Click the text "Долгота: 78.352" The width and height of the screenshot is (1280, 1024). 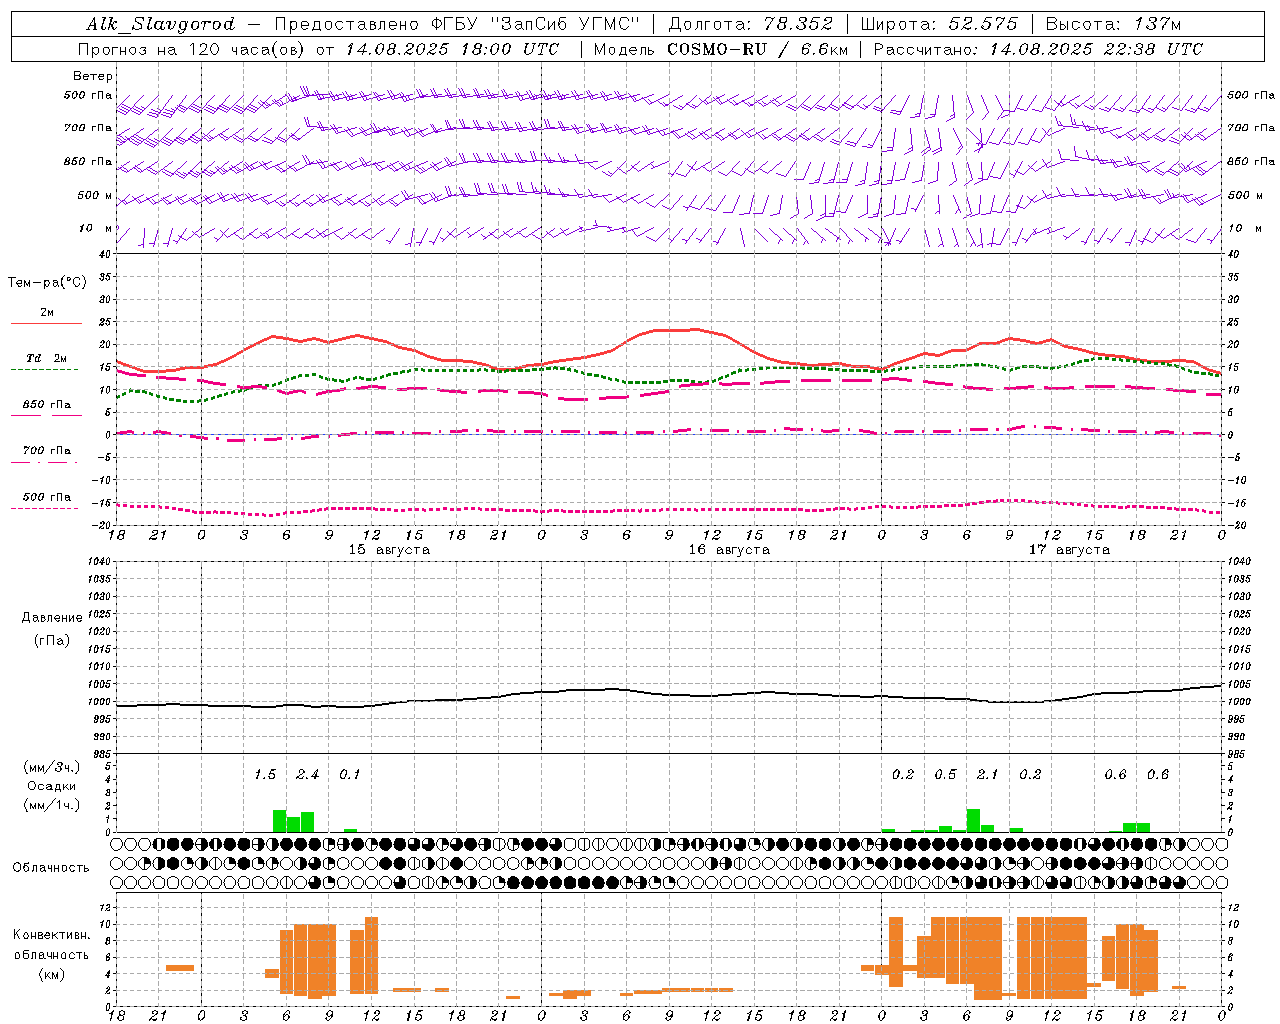click(750, 24)
